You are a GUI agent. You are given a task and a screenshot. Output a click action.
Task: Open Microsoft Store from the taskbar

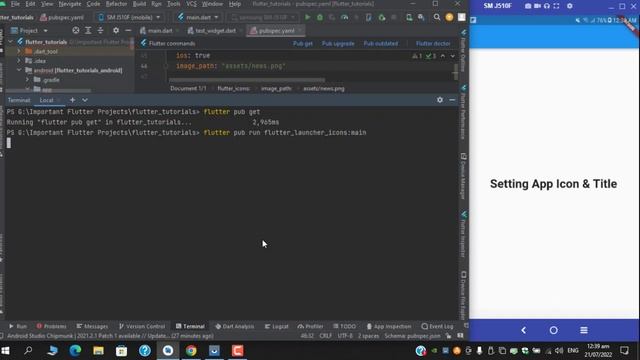[122, 351]
